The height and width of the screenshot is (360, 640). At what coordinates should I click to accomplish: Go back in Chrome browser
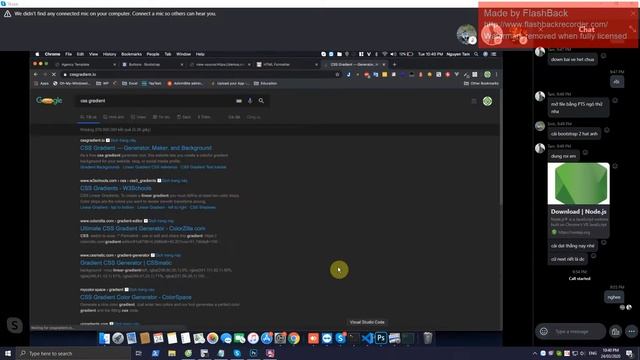pyautogui.click(x=36, y=75)
